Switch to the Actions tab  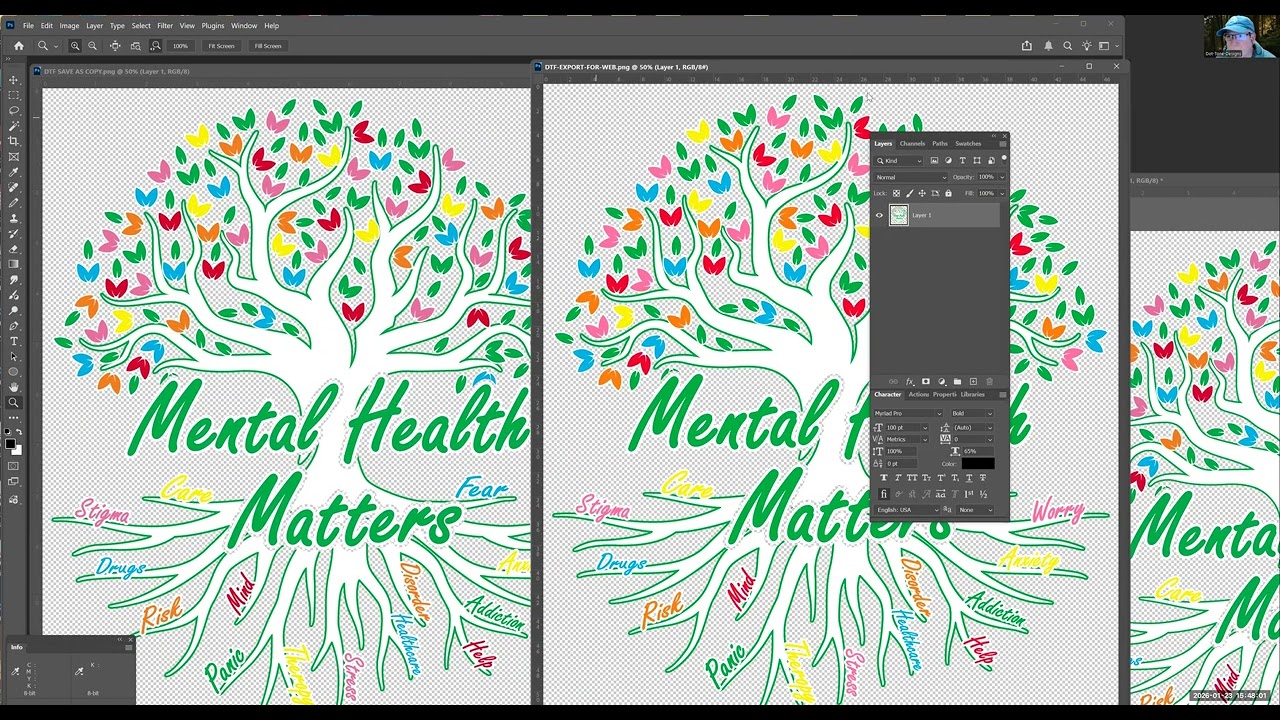coord(918,395)
